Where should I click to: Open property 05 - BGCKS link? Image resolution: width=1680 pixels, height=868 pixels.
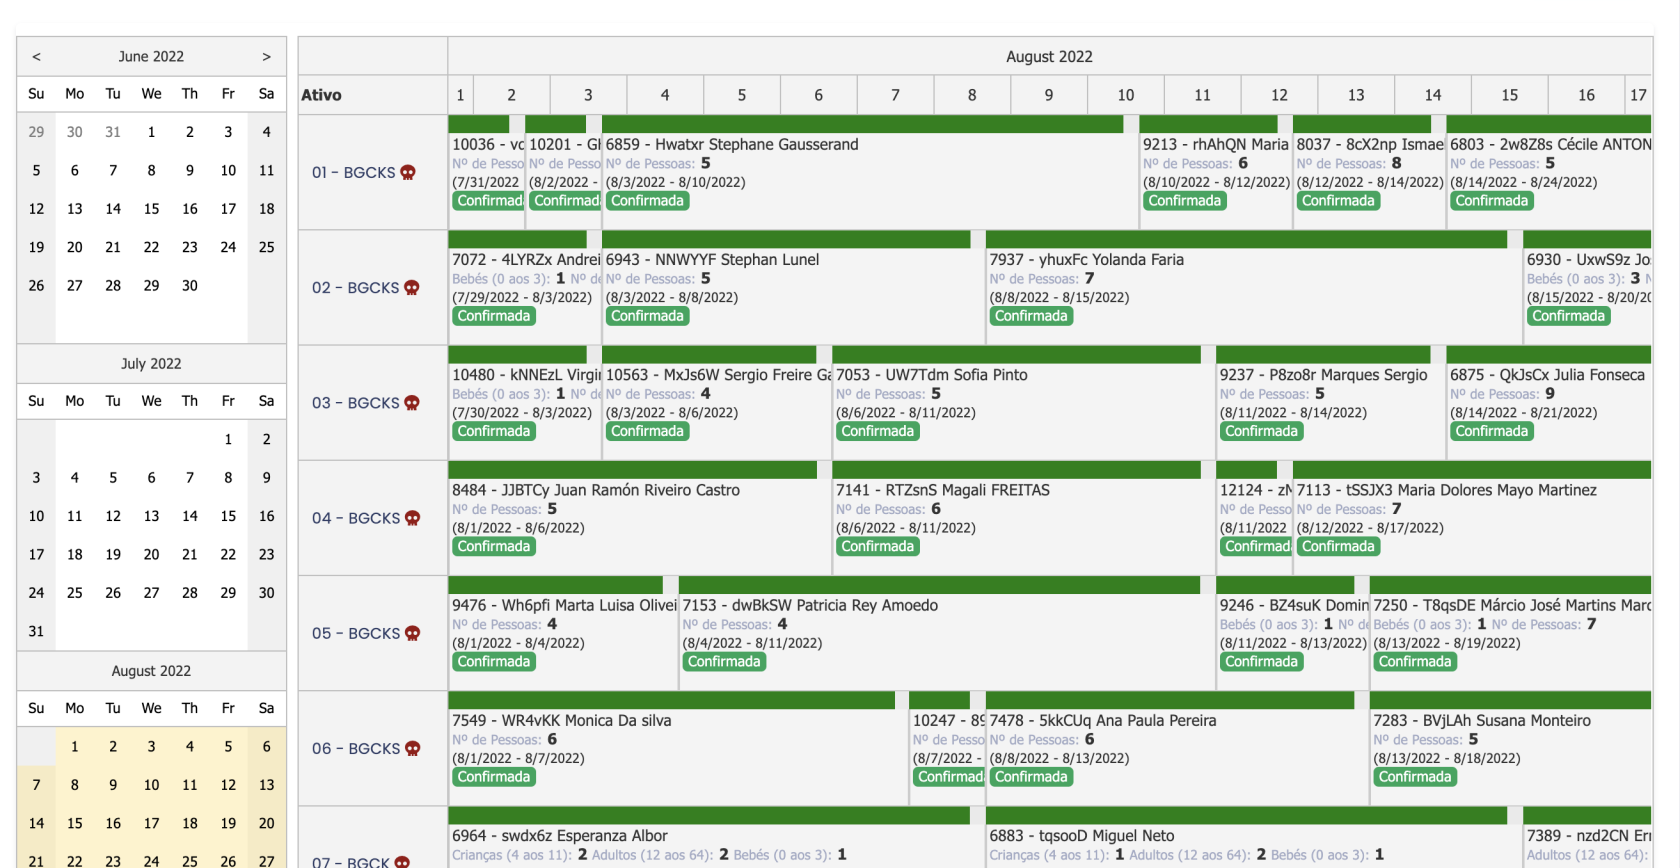pyautogui.click(x=356, y=633)
